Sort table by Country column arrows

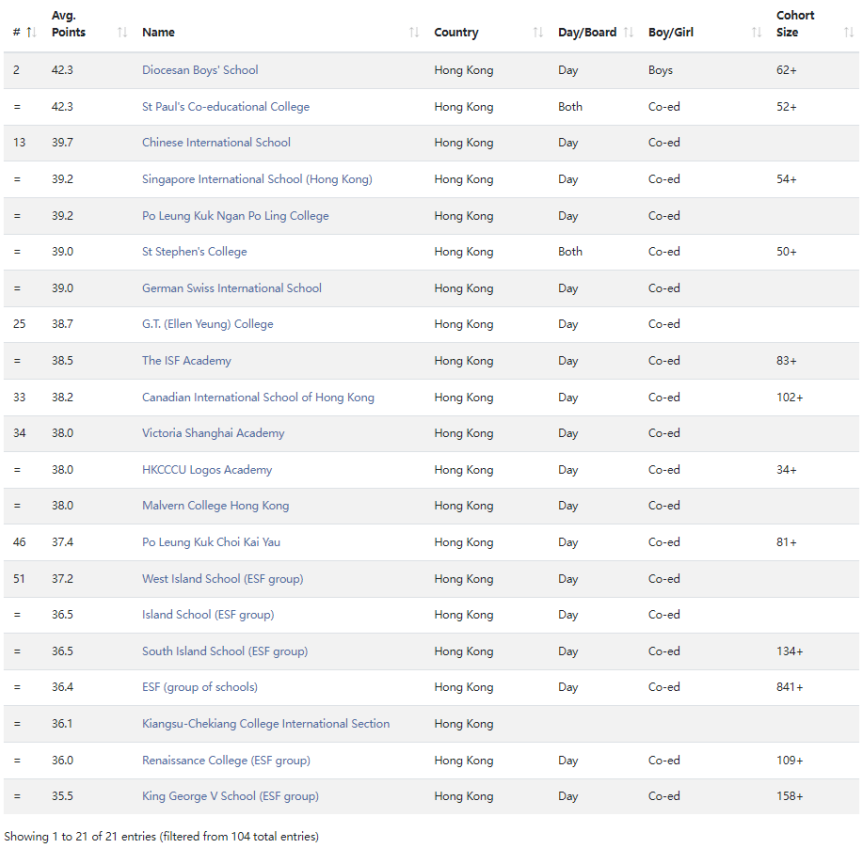coord(538,32)
